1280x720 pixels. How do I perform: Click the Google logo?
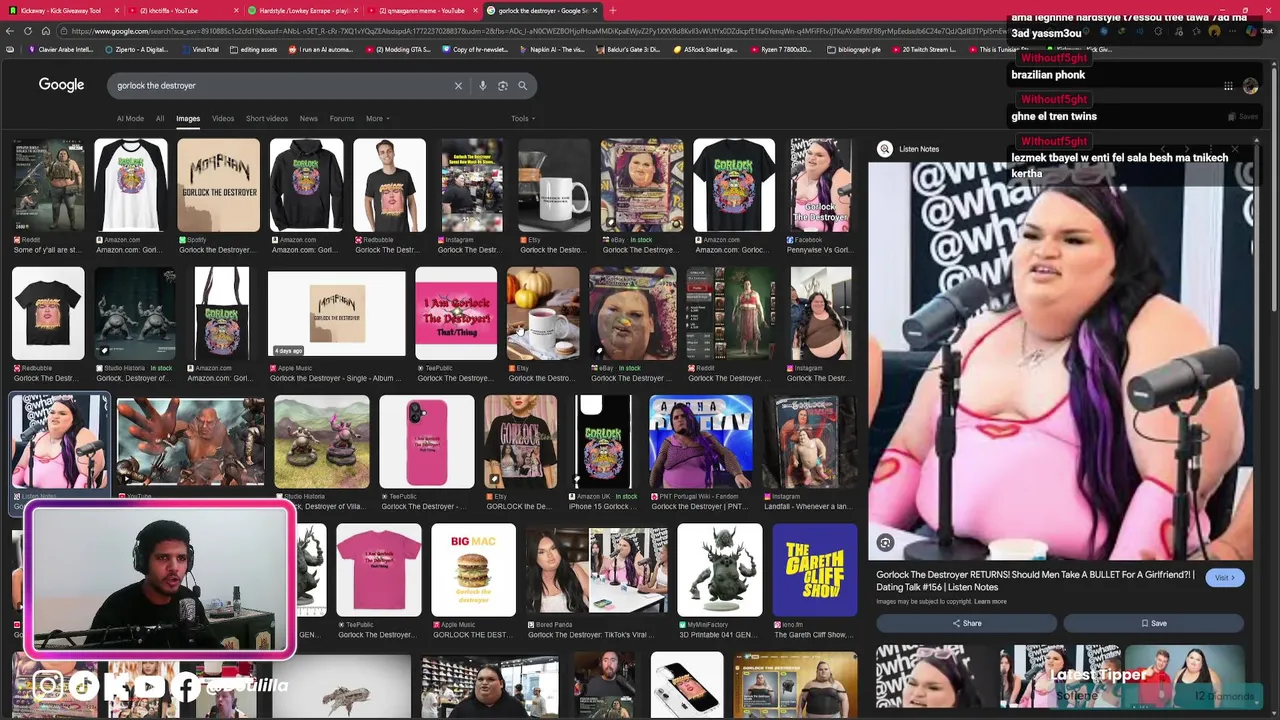coord(61,85)
